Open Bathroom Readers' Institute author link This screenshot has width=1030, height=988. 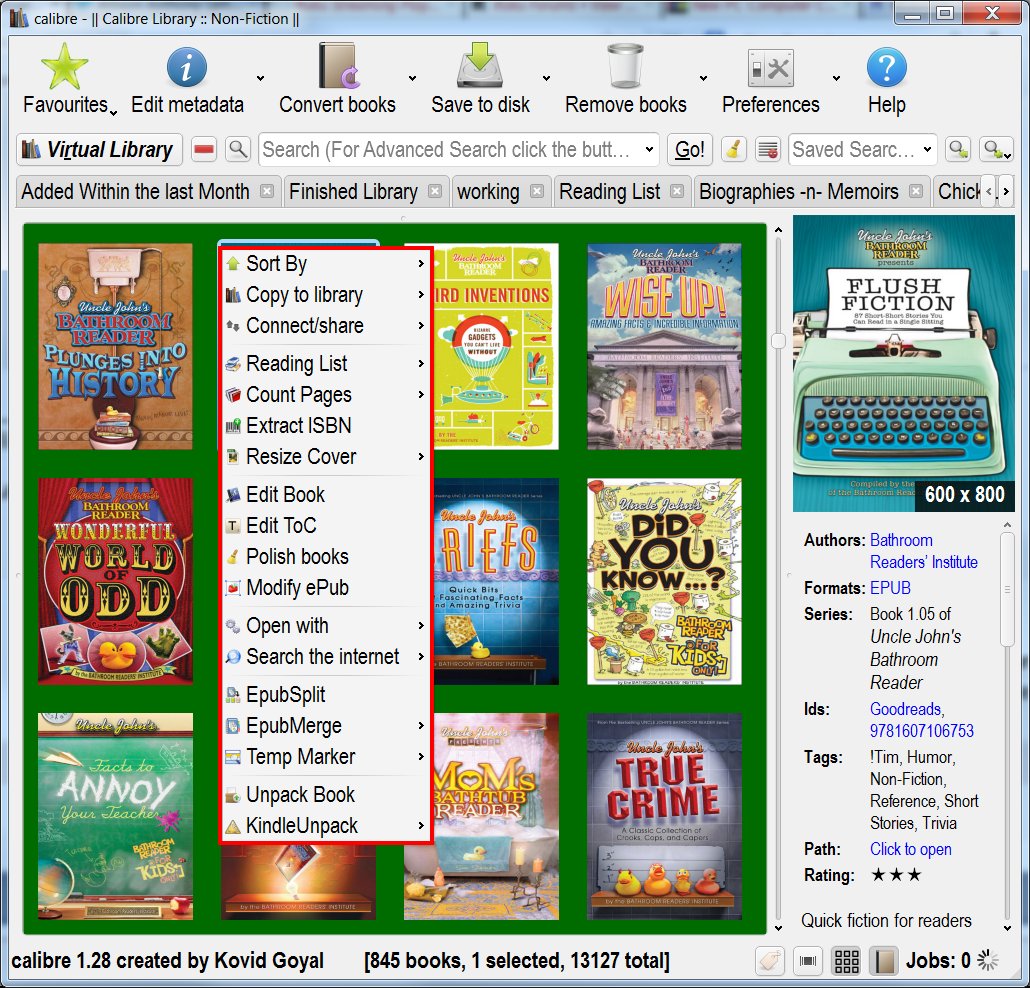click(923, 551)
